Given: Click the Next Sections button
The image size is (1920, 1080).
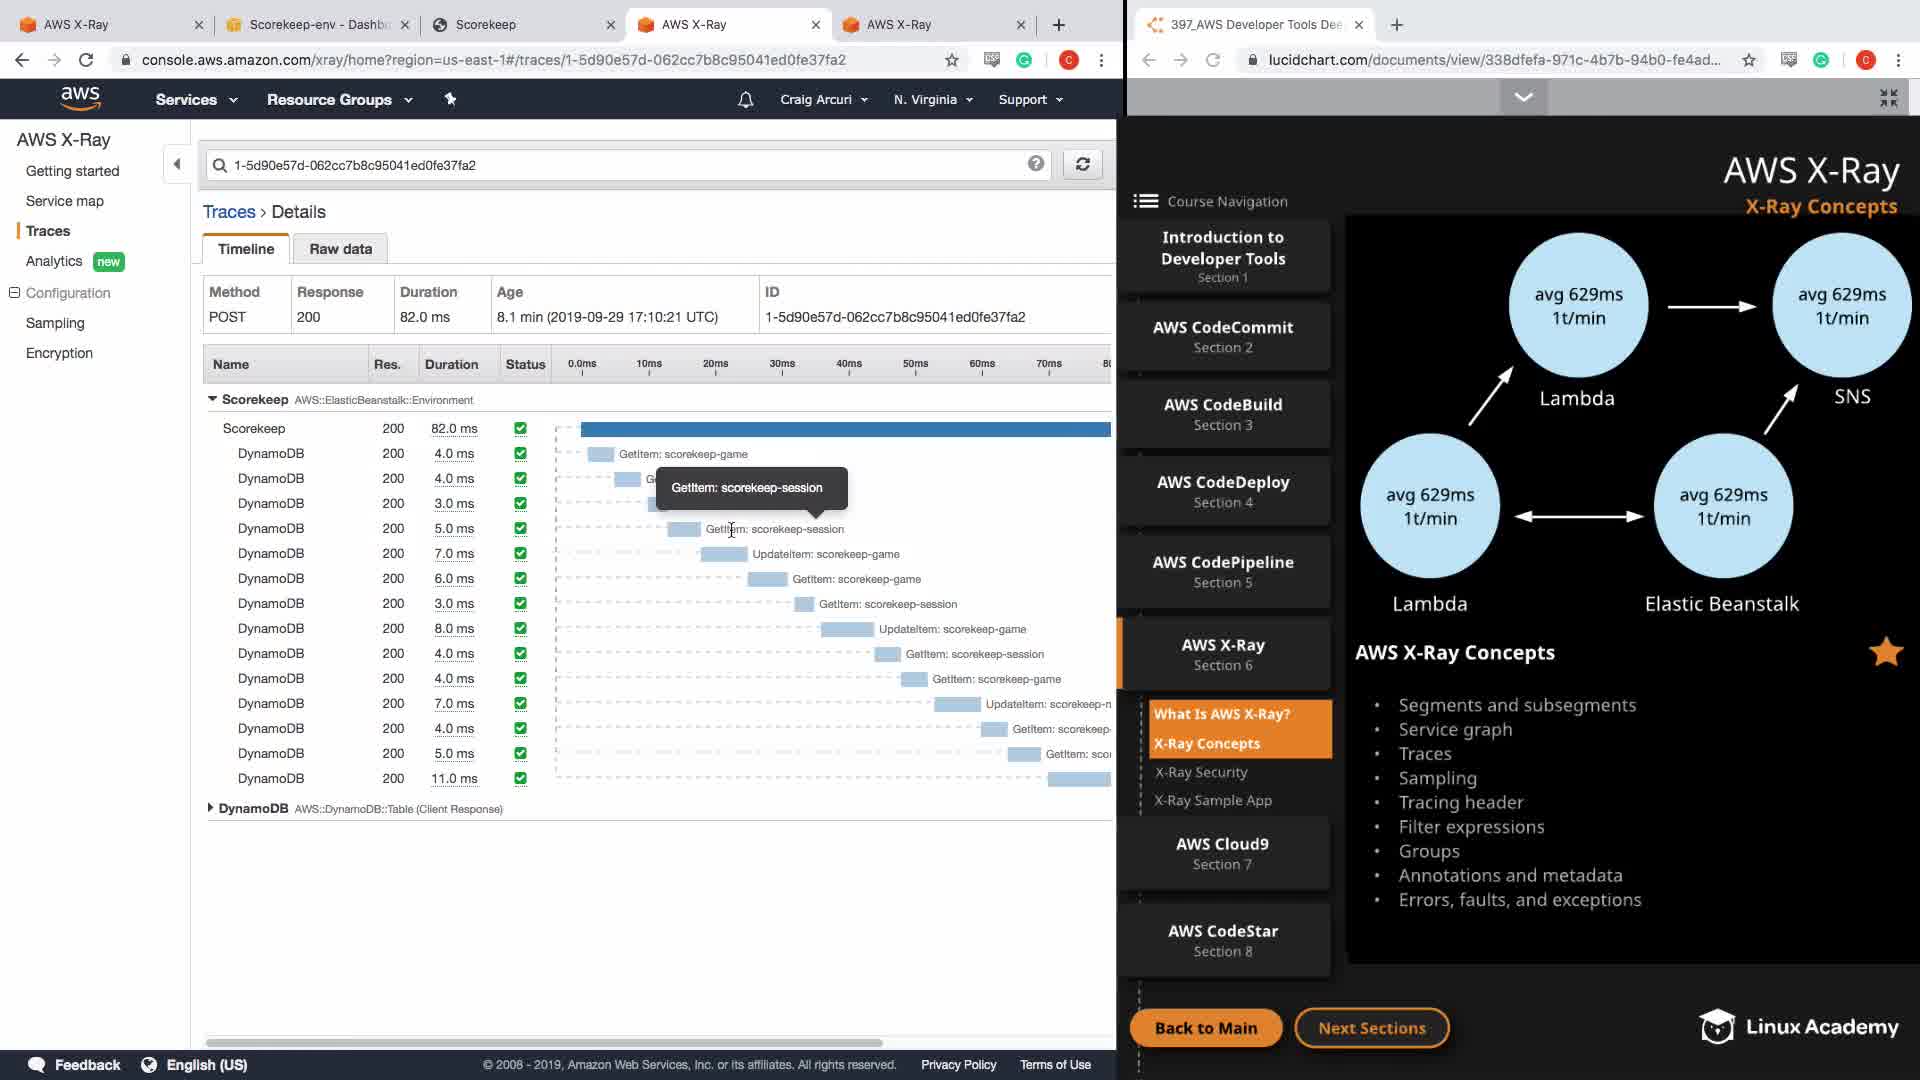Looking at the screenshot, I should pos(1371,1028).
